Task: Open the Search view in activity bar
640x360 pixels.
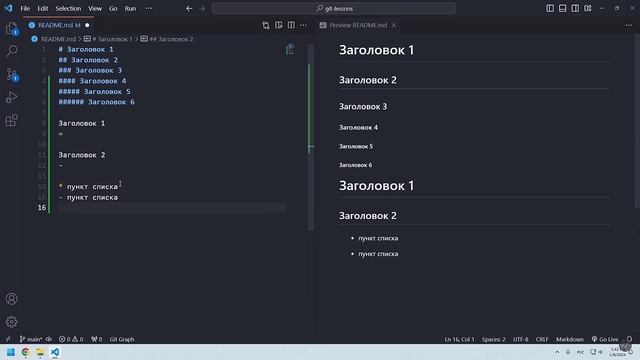Action: (12, 51)
